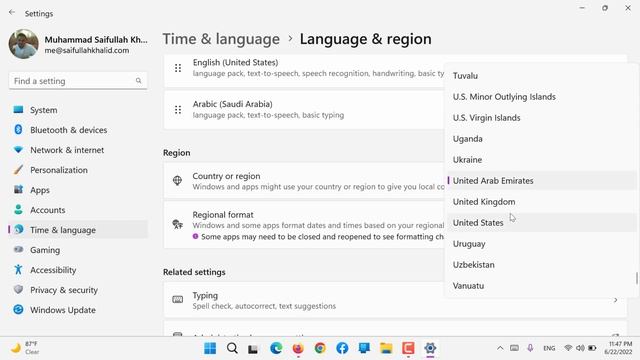
Task: Click the Time & language breadcrumb link
Action: pos(221,39)
